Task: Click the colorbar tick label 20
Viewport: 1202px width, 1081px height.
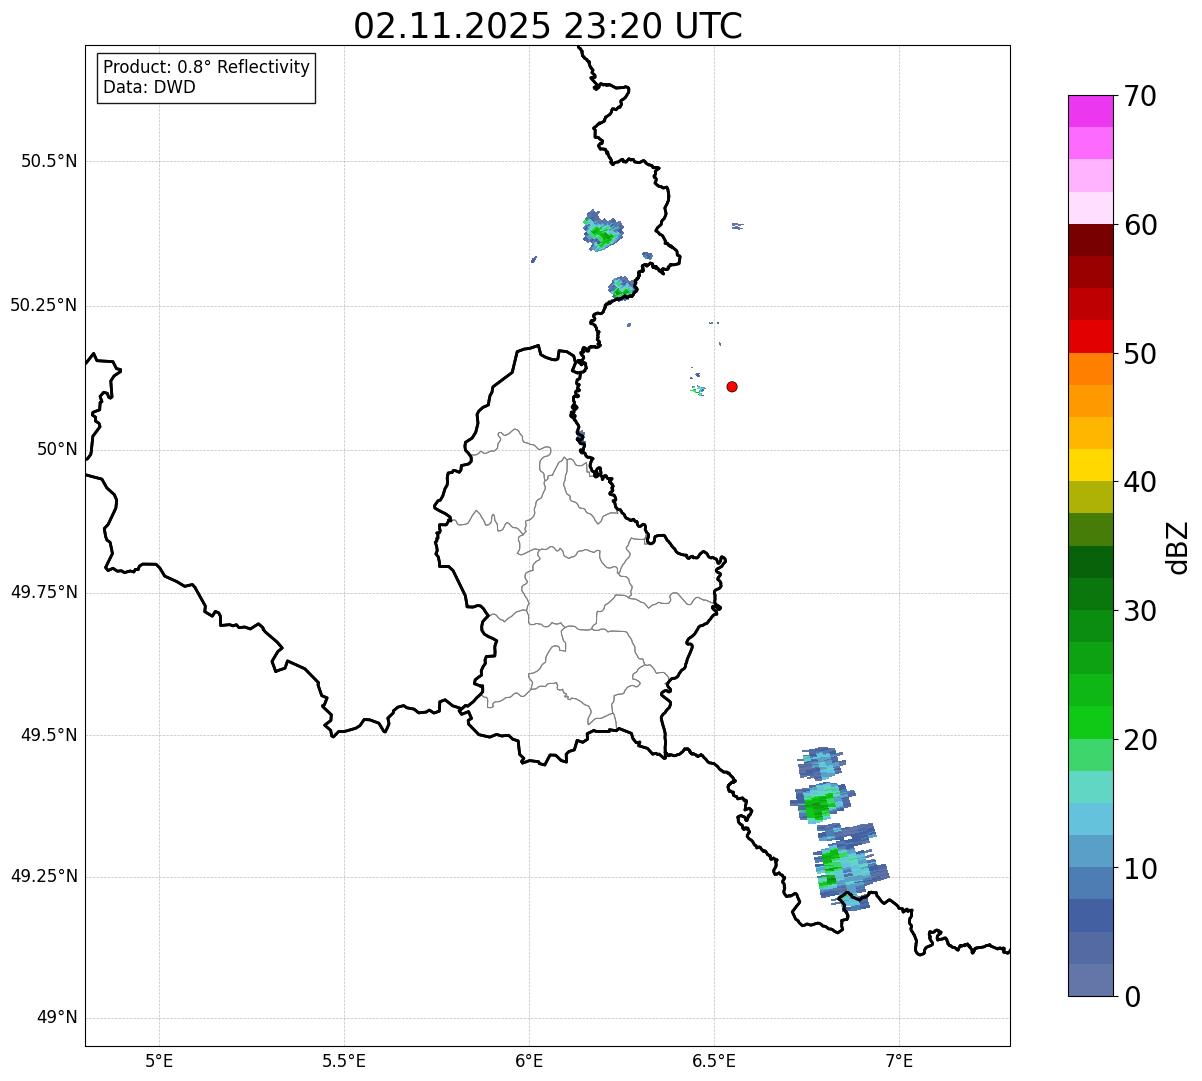Action: click(x=1140, y=739)
